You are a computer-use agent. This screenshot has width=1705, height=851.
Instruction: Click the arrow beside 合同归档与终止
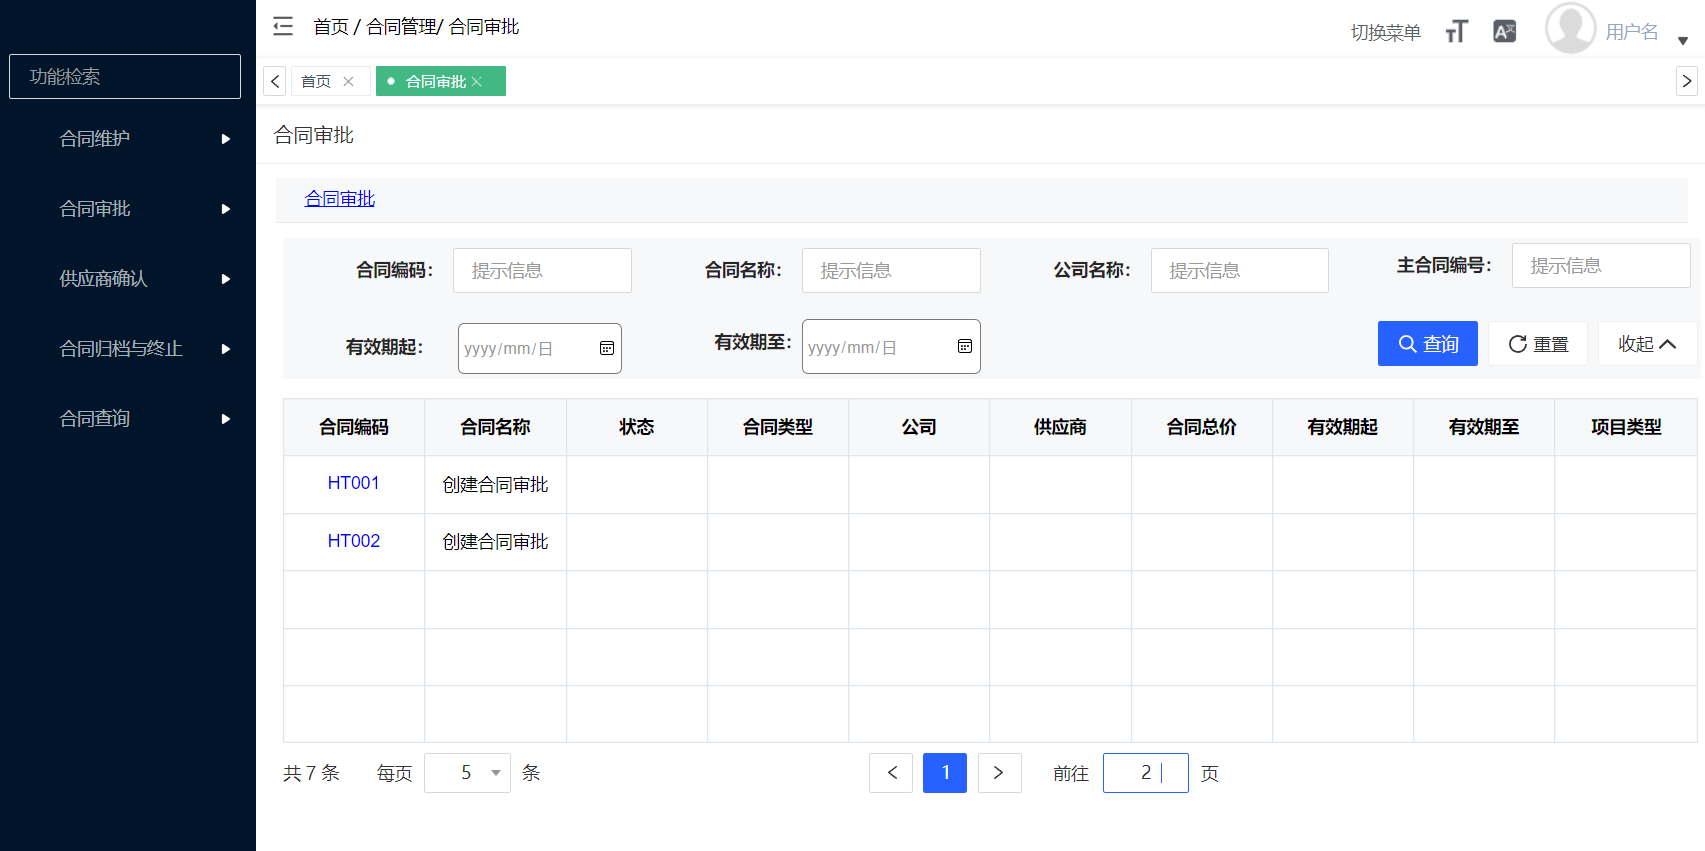coord(226,349)
